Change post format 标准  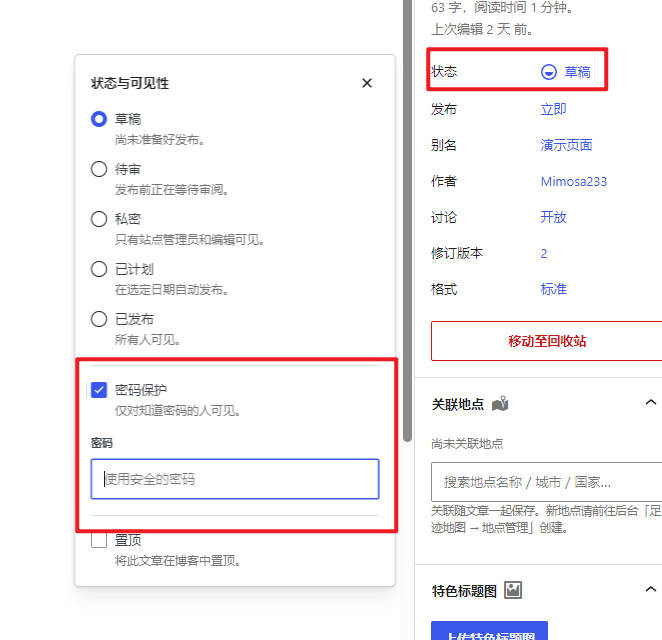click(553, 290)
